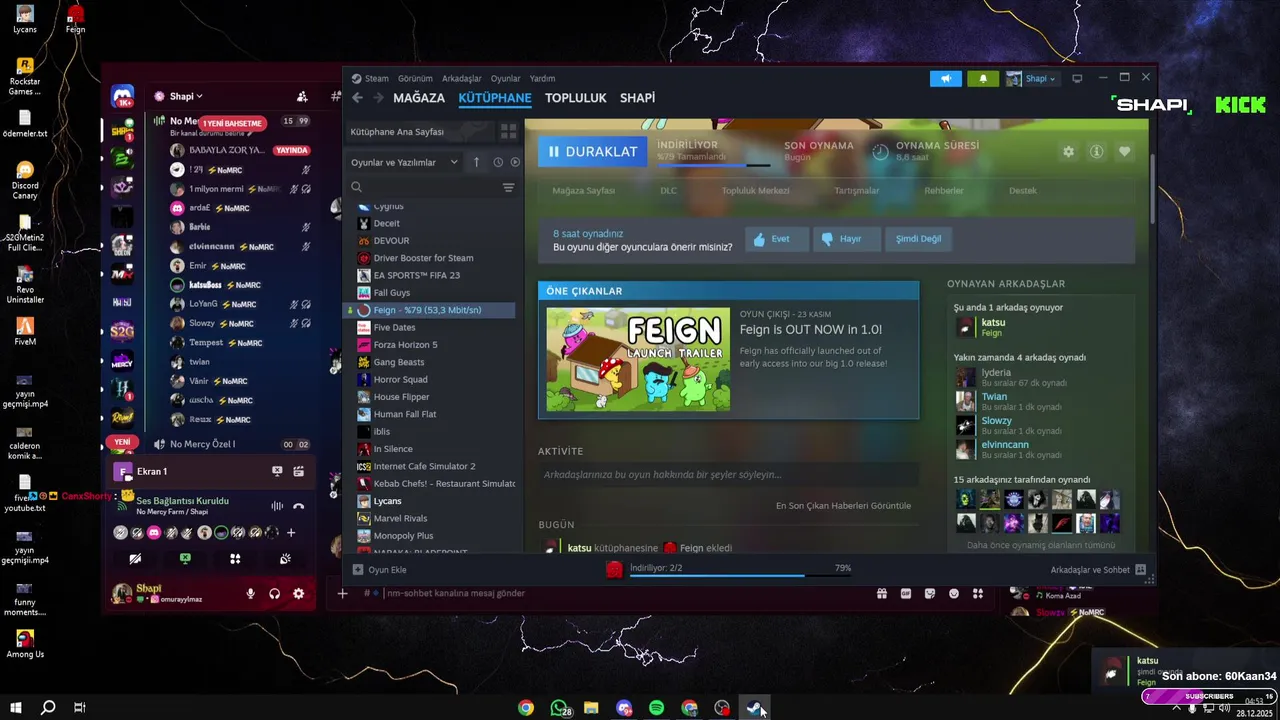Viewport: 1280px width, 720px height.
Task: Toggle Discord screen share
Action: (x=185, y=559)
